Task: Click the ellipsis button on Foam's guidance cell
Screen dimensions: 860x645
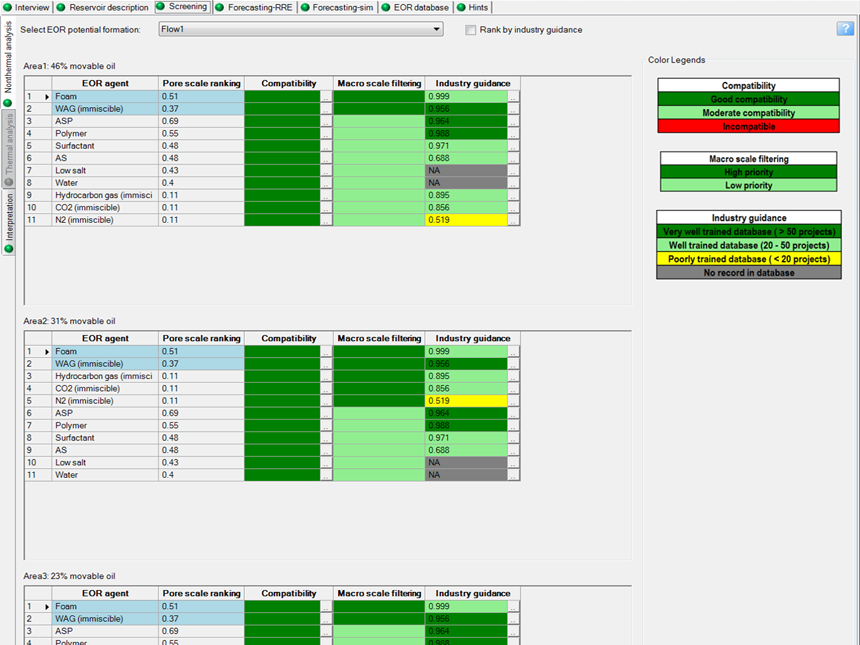Action: click(511, 96)
